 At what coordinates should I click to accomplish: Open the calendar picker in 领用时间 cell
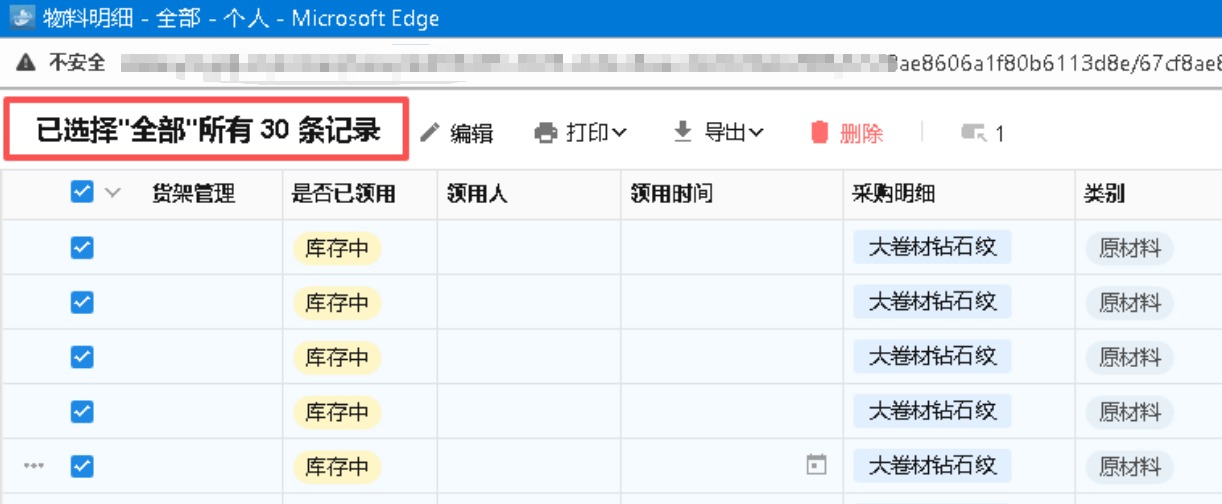[x=817, y=465]
